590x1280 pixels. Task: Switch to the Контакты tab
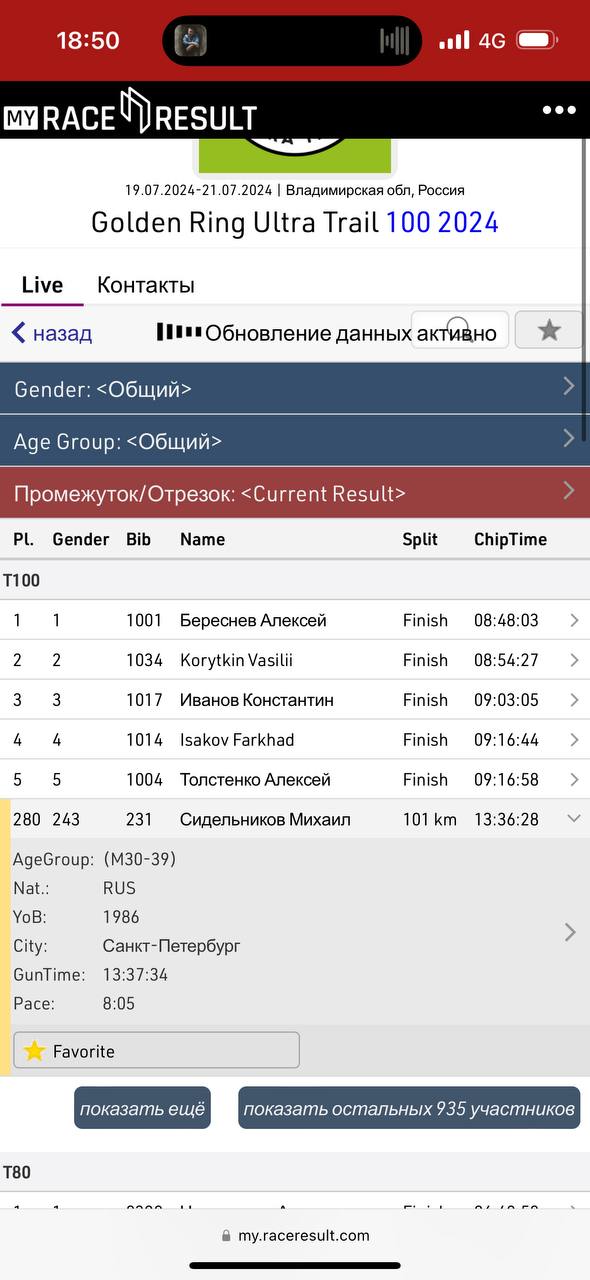point(146,285)
